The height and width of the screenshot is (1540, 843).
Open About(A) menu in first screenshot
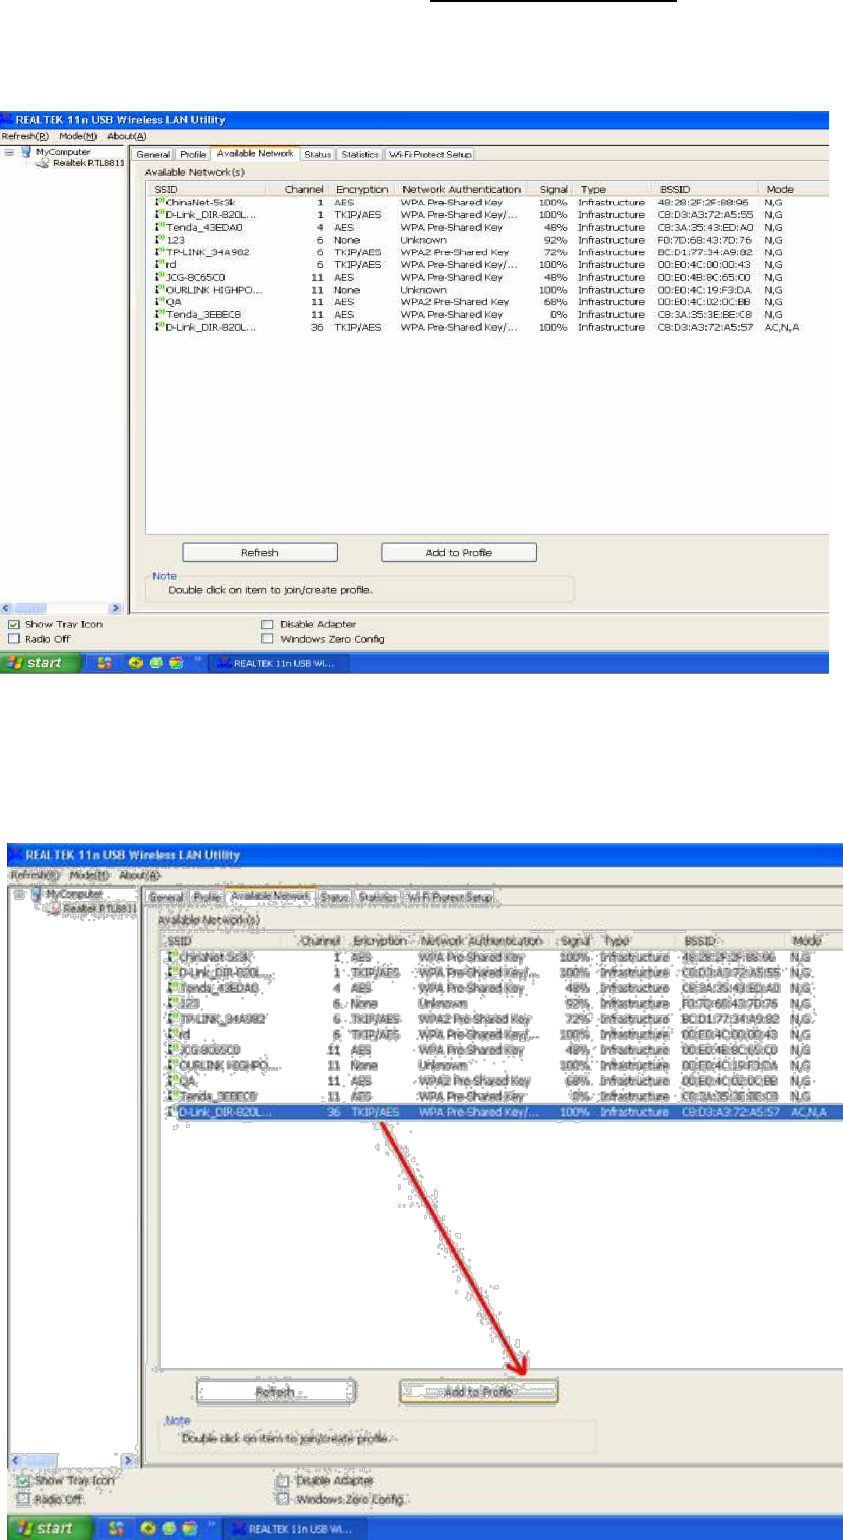click(x=127, y=135)
